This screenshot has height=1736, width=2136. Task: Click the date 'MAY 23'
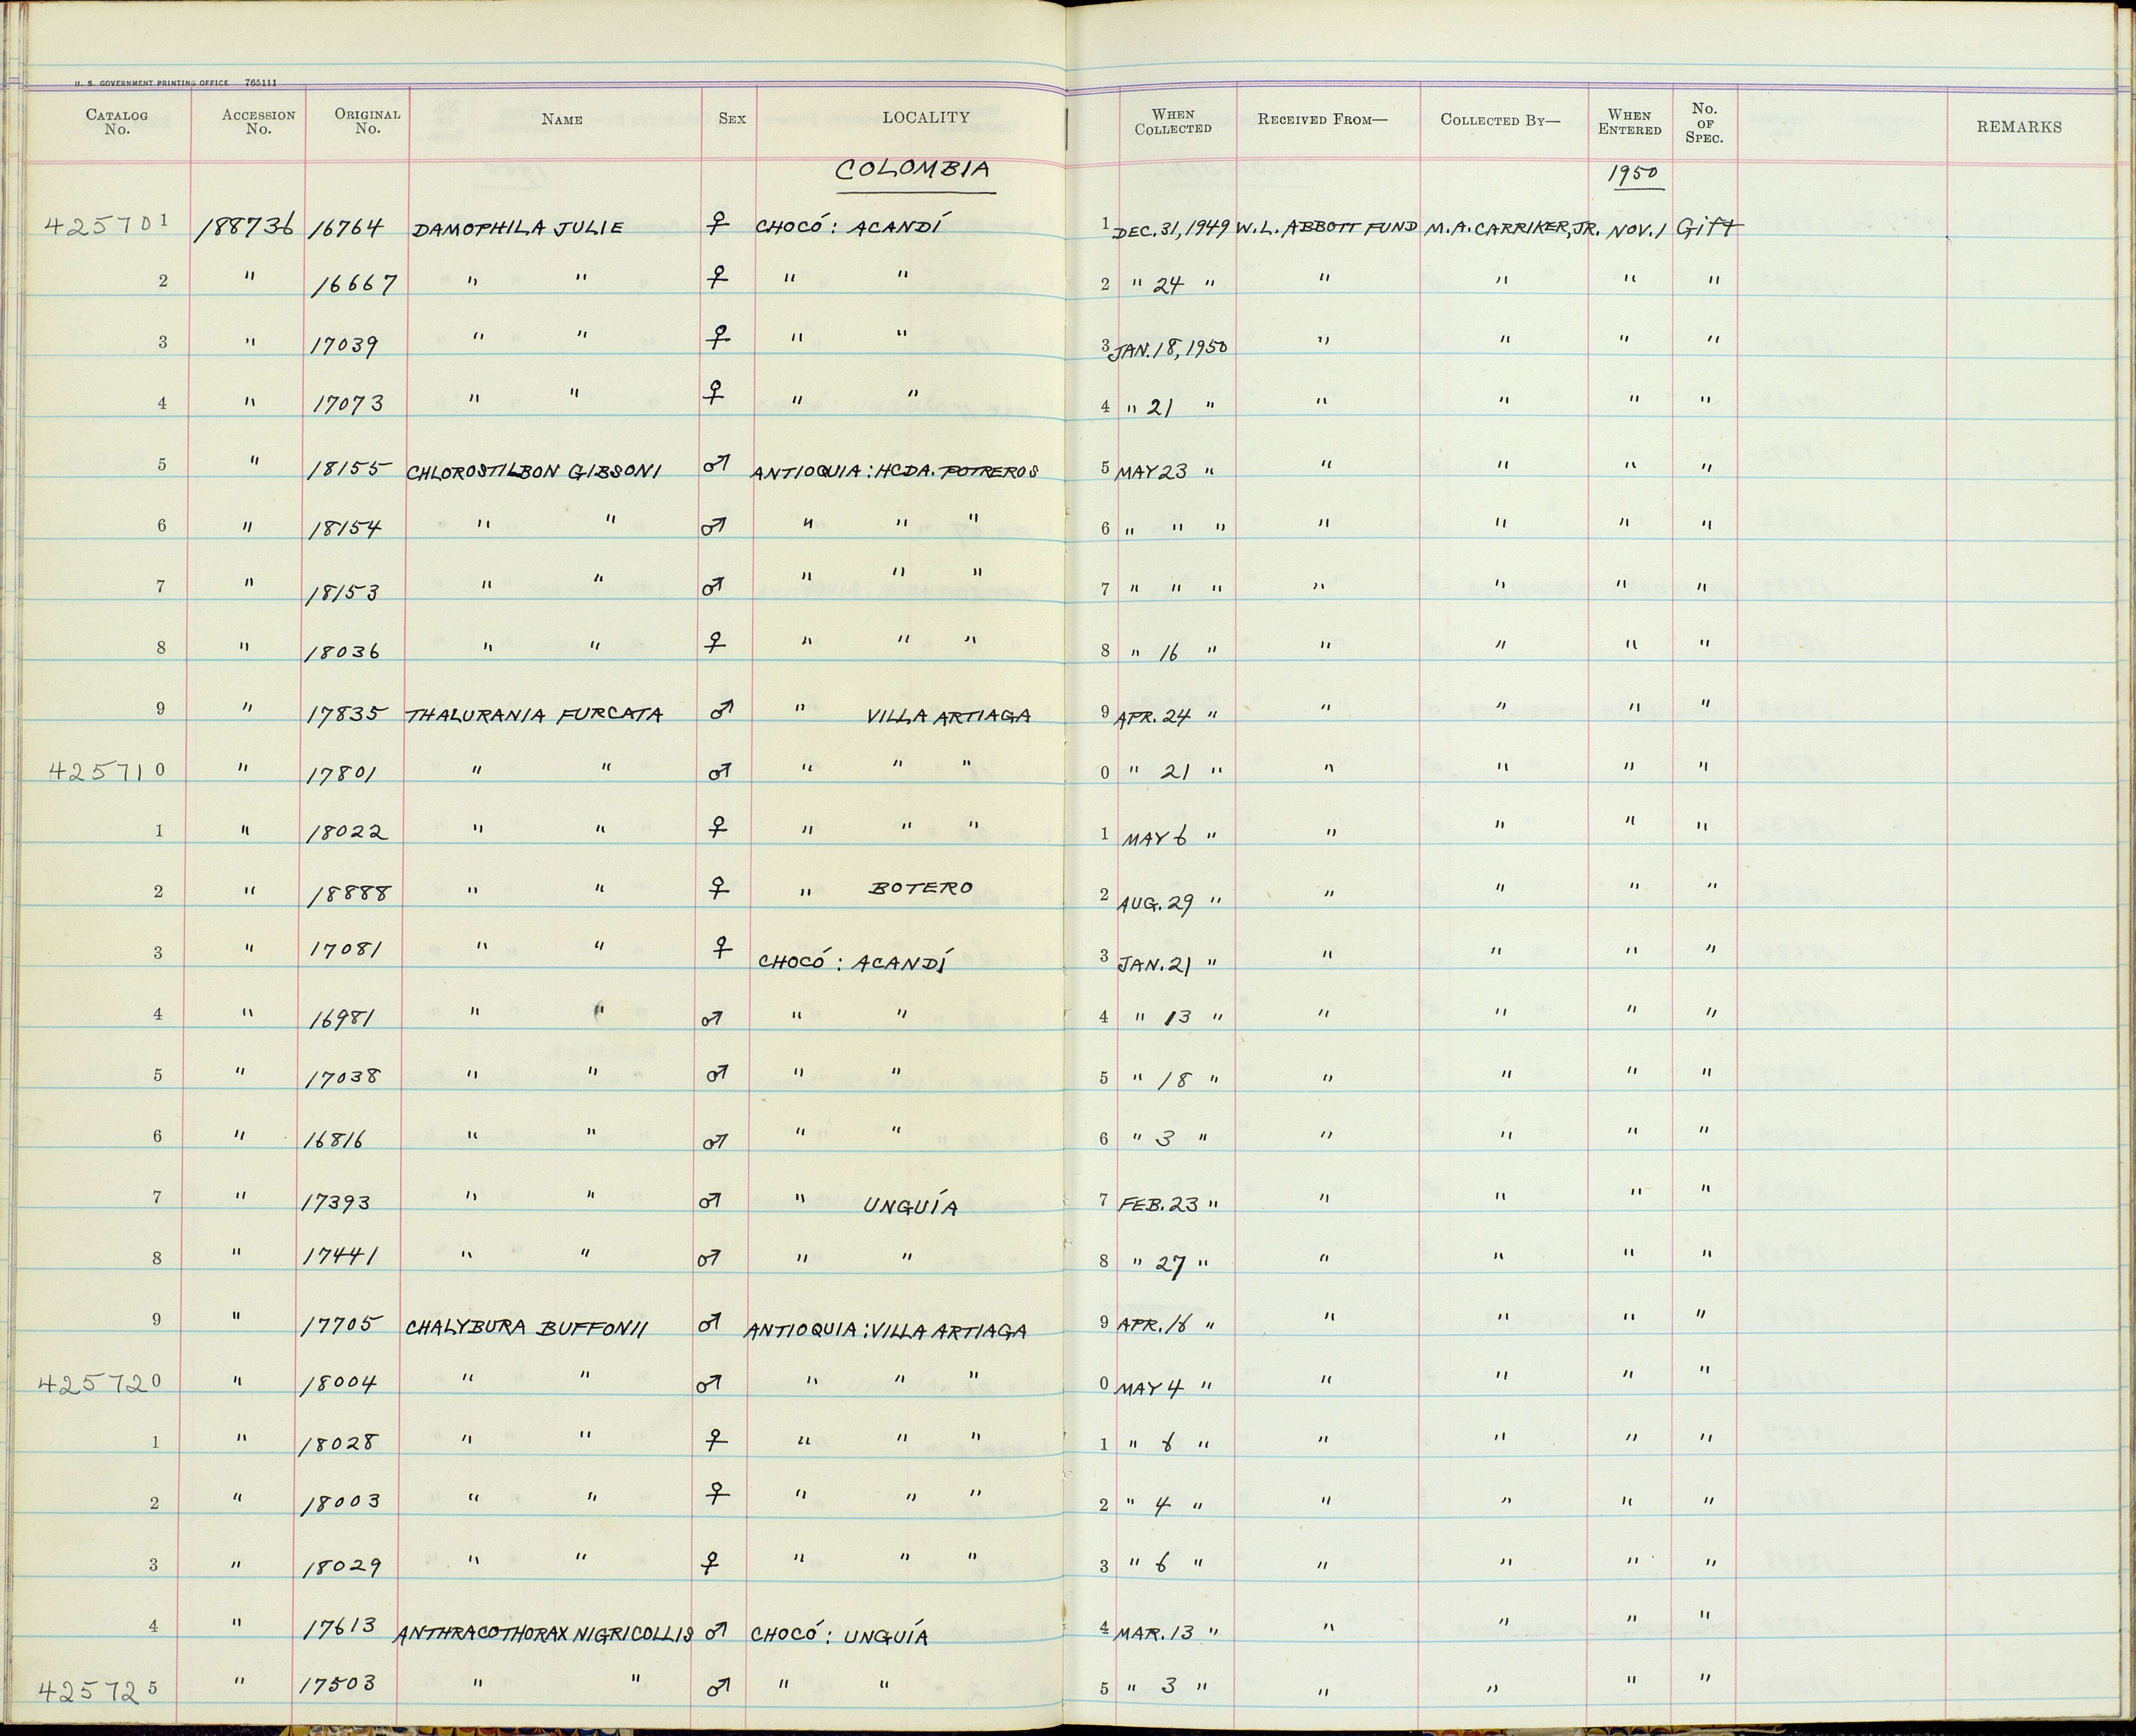(1152, 470)
